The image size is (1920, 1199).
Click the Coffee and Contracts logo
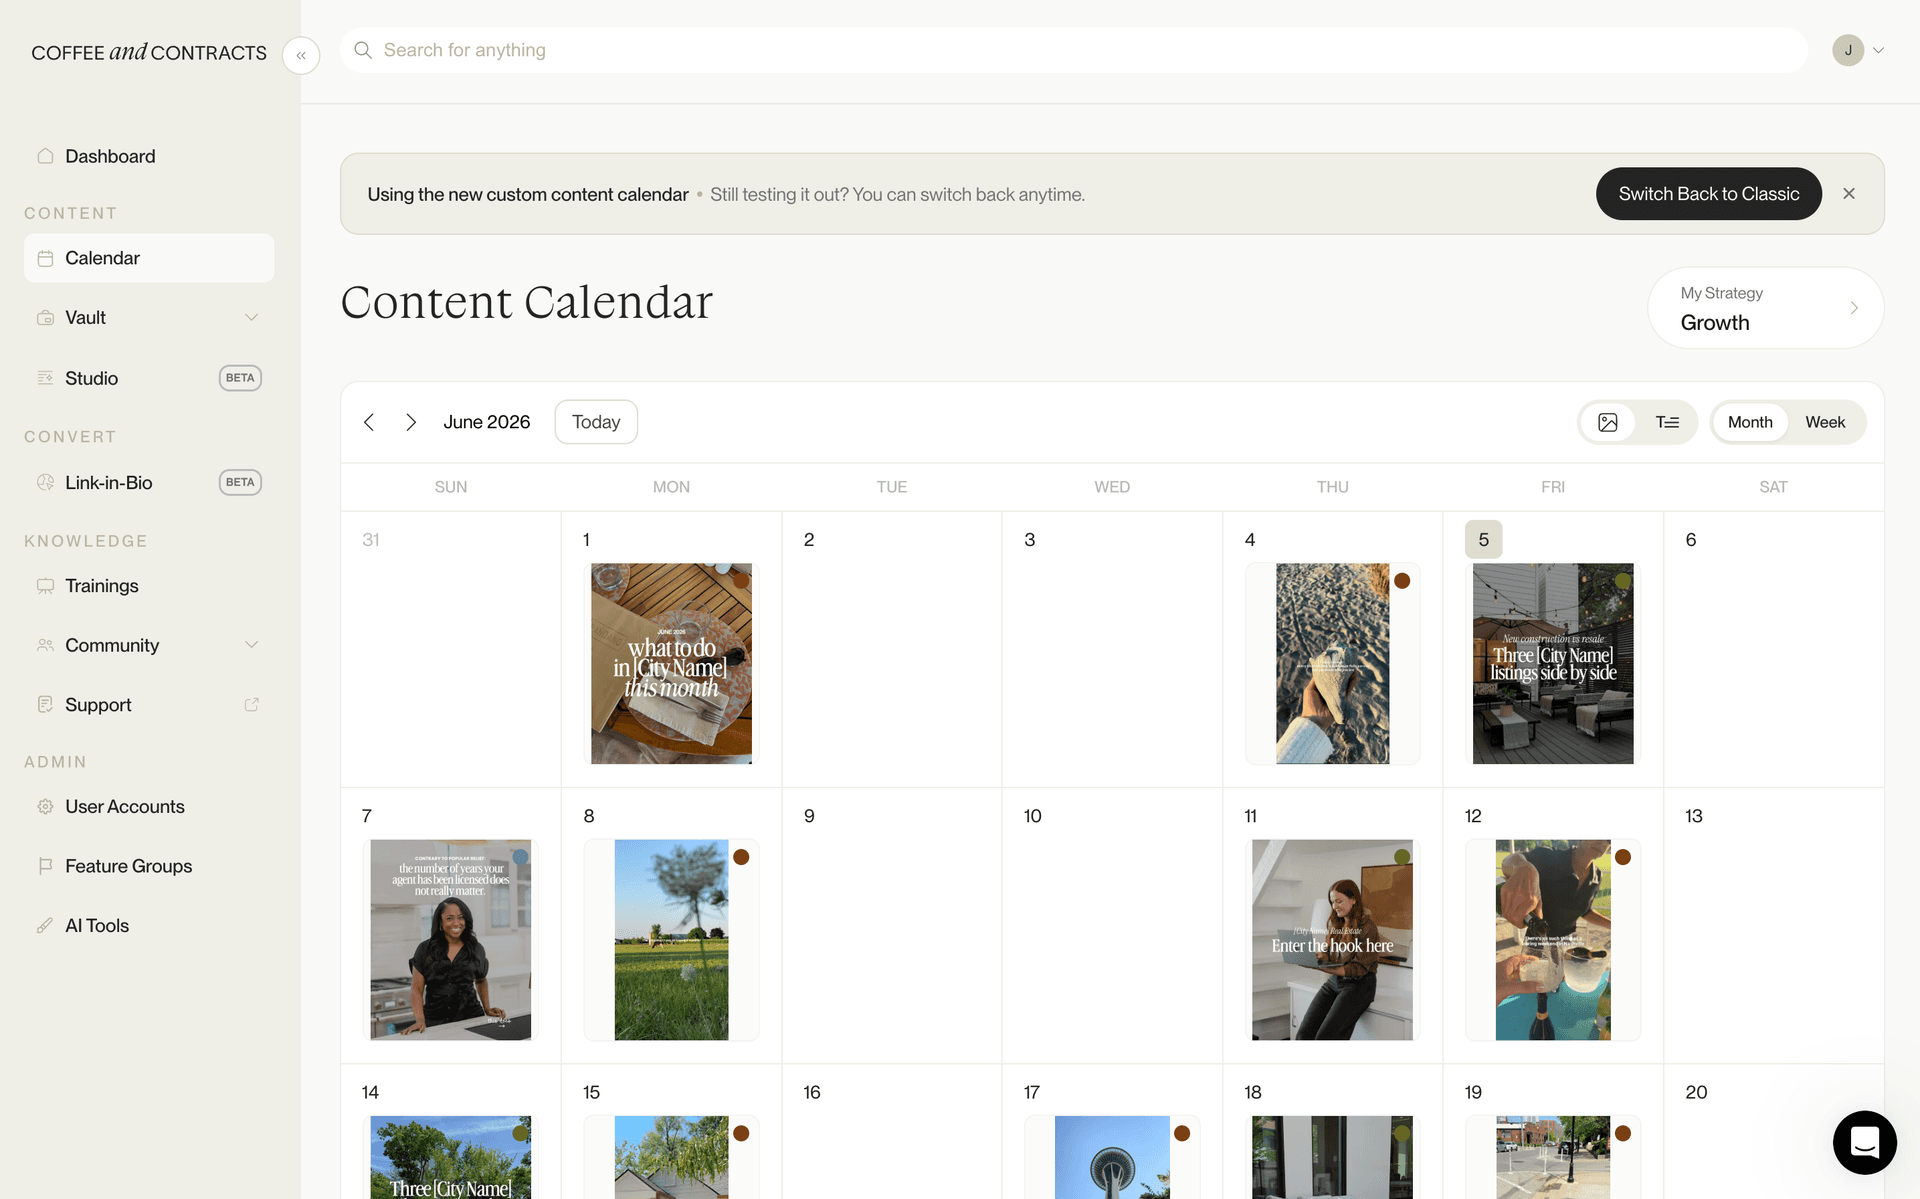click(149, 52)
